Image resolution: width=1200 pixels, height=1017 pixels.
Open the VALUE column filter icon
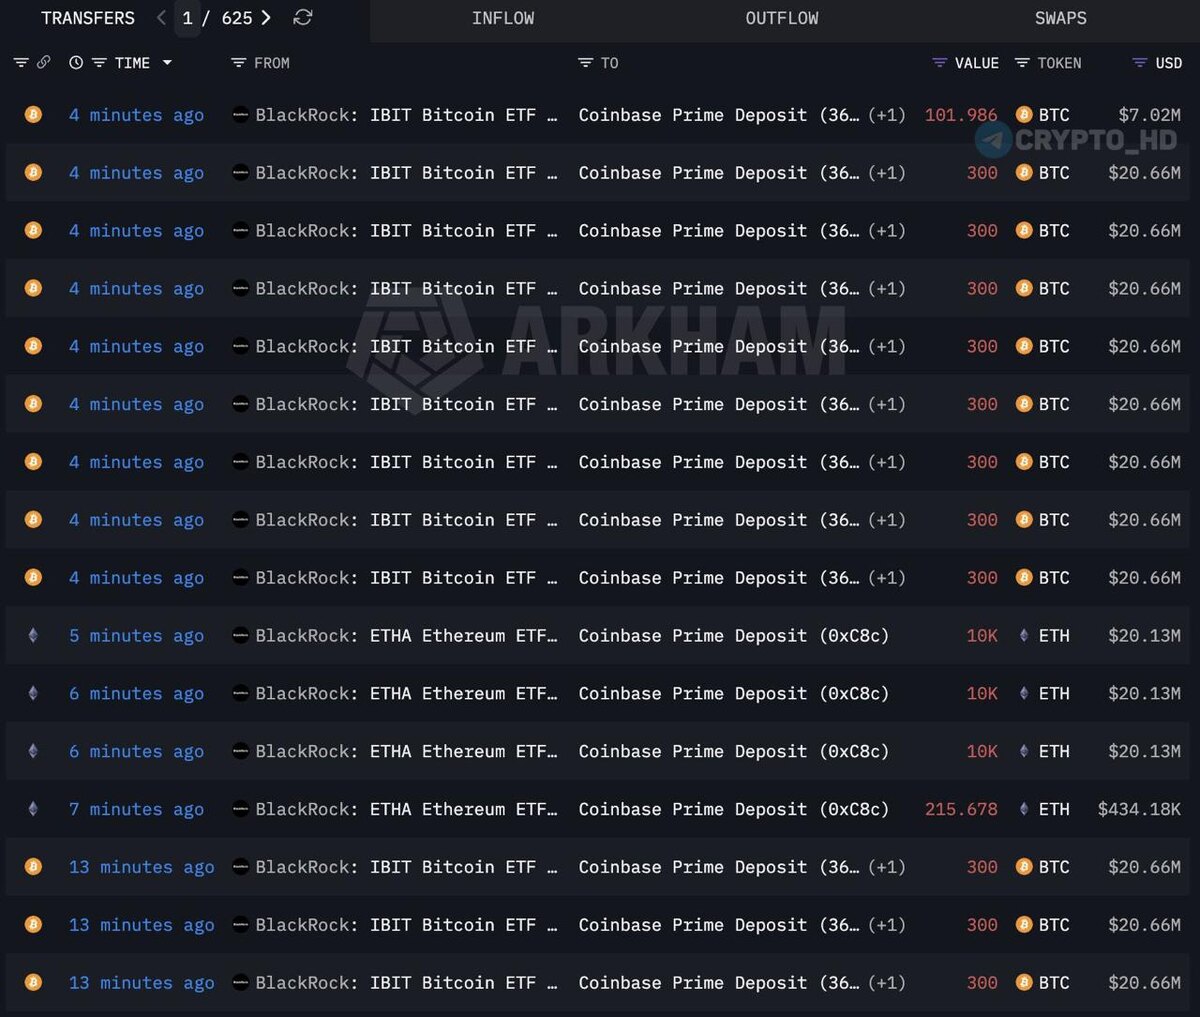pyautogui.click(x=939, y=63)
